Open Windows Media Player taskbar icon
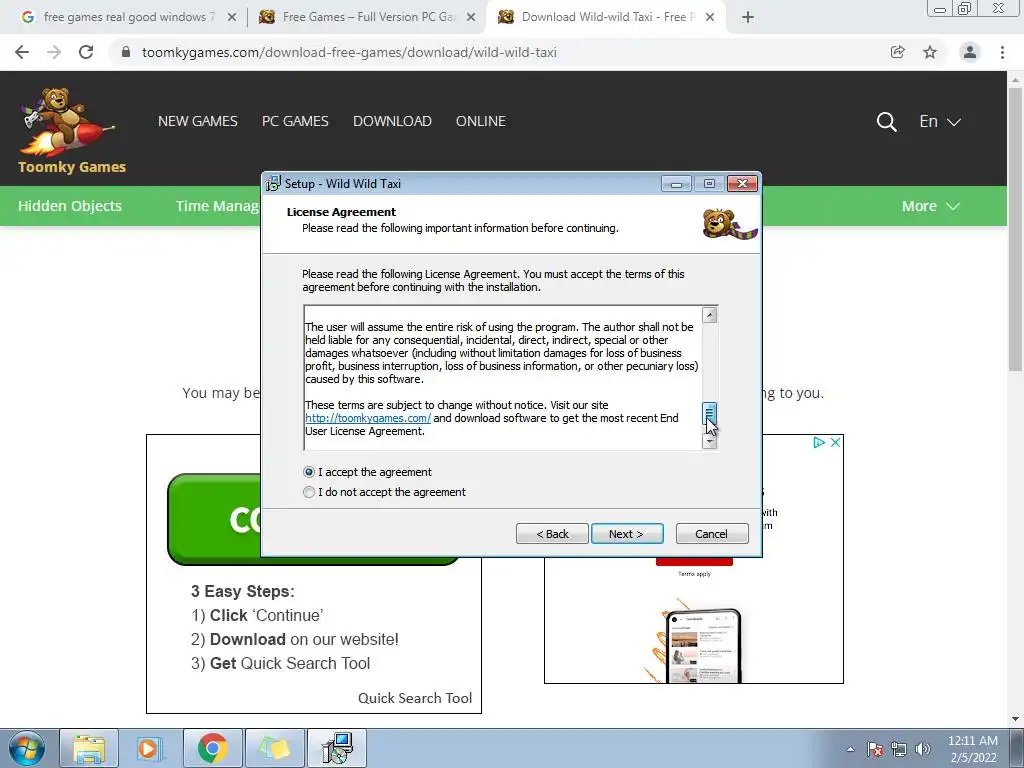Image resolution: width=1024 pixels, height=768 pixels. click(x=150, y=748)
